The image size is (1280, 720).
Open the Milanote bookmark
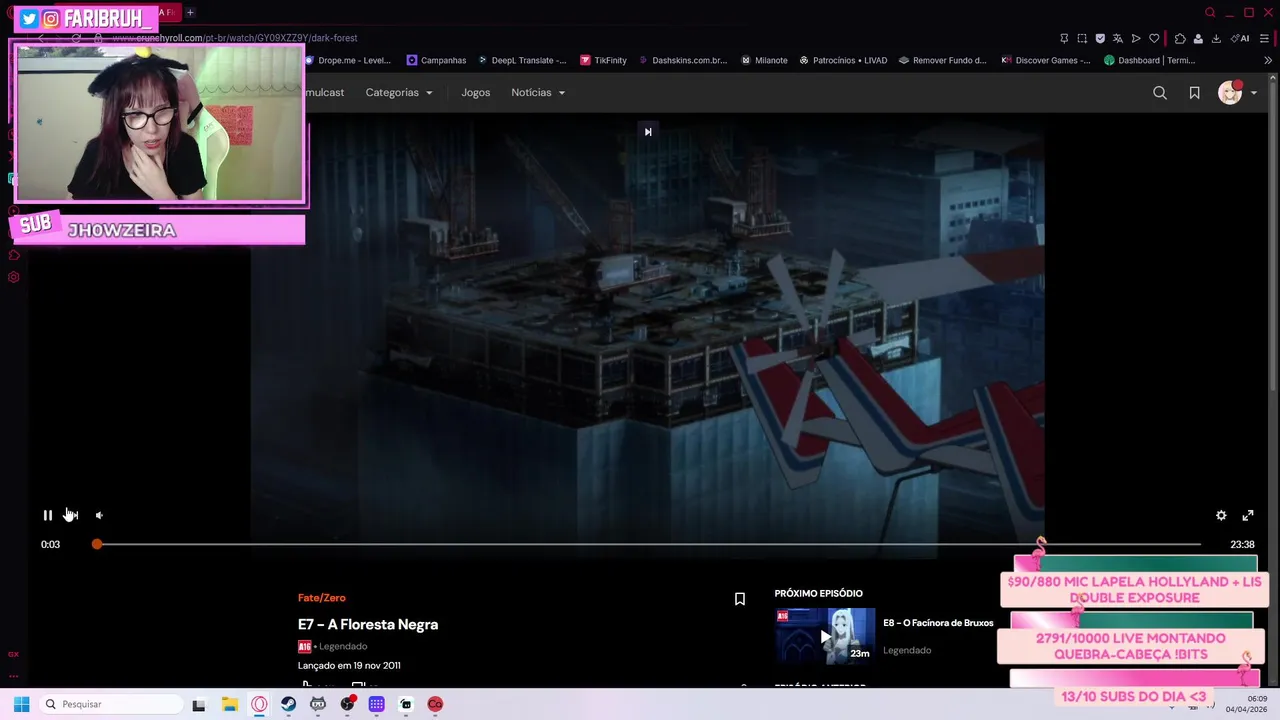[x=764, y=60]
